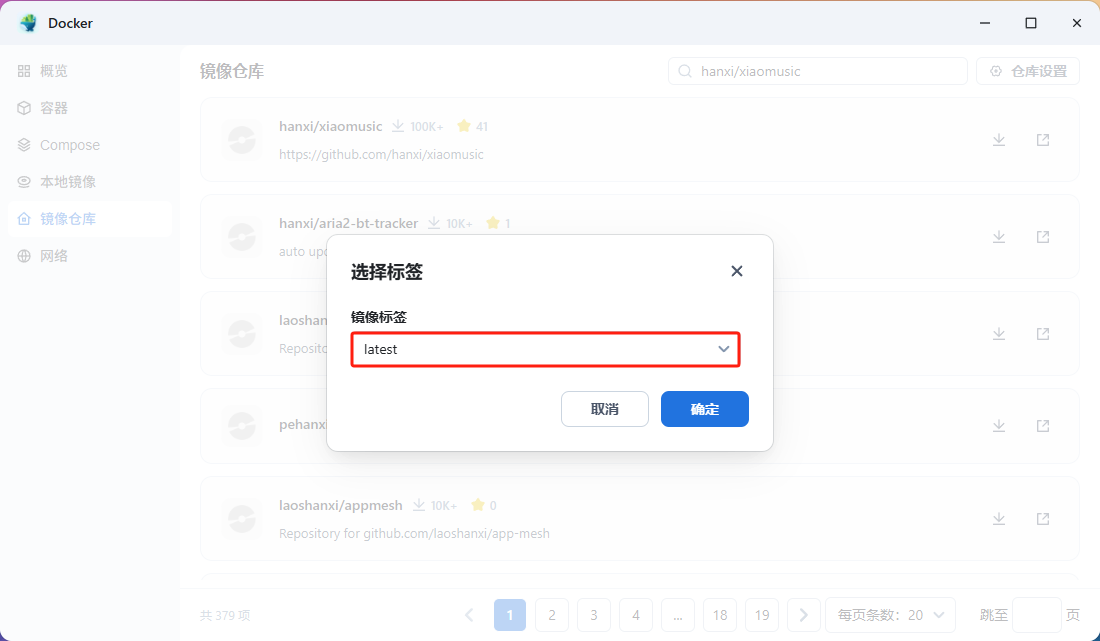Click laoshanxi/appmesh thumbnail image

(242, 519)
